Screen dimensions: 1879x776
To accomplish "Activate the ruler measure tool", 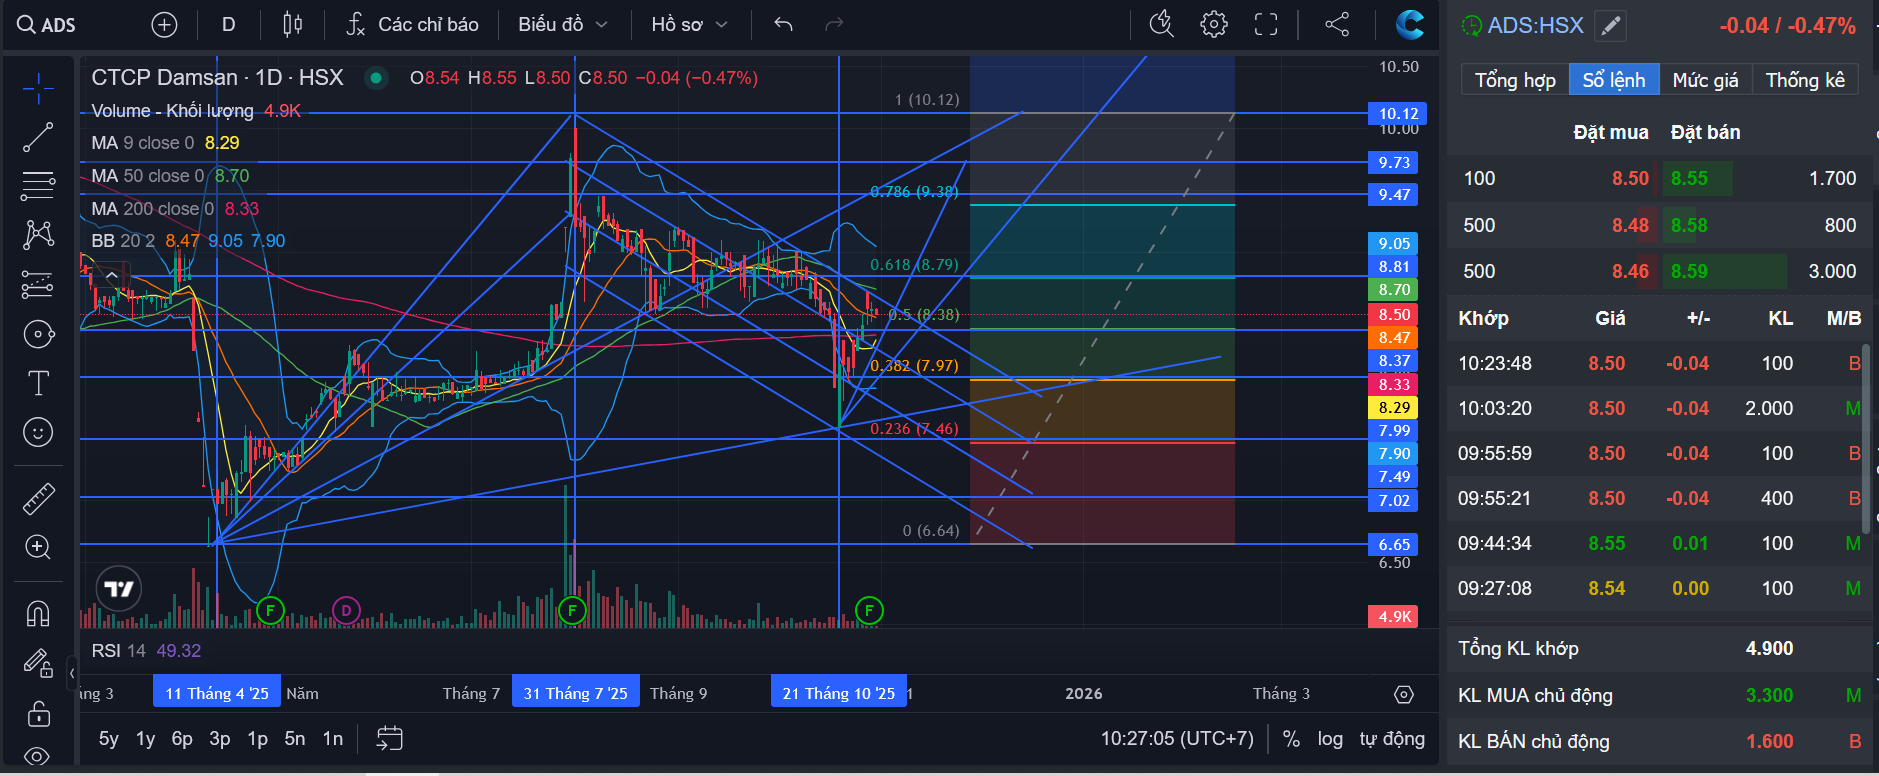I will 38,499.
